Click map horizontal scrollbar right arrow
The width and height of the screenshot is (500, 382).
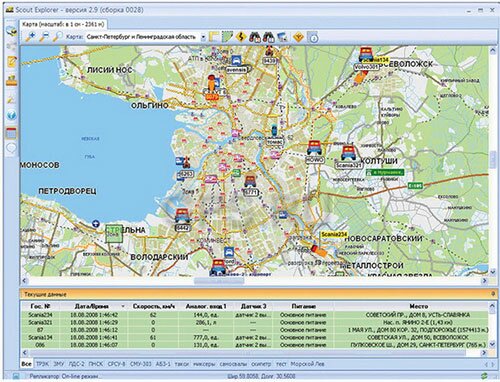pos(484,281)
